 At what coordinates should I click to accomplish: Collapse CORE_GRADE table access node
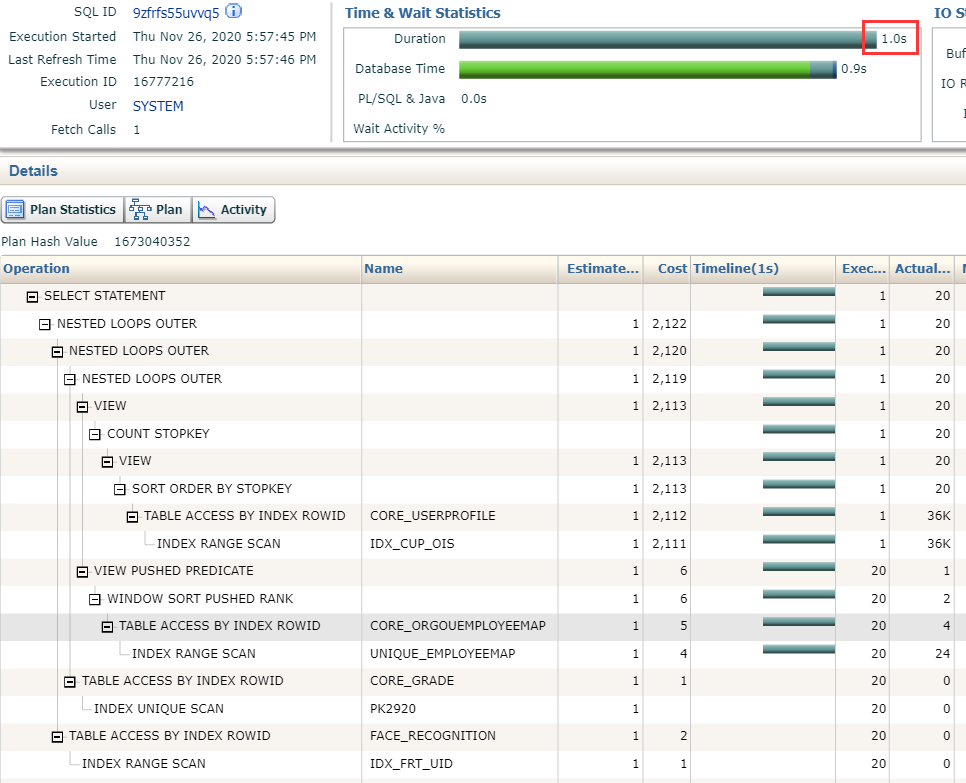coord(70,681)
